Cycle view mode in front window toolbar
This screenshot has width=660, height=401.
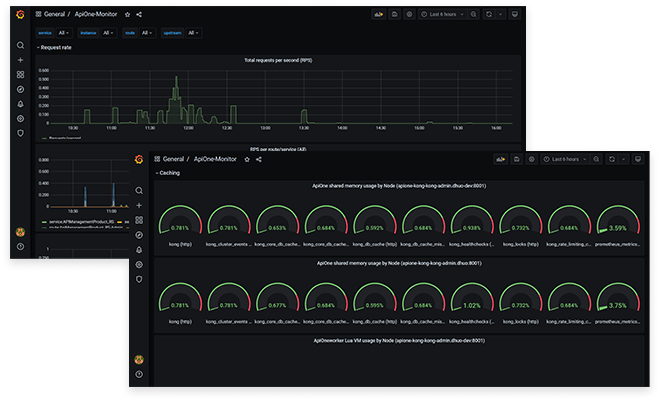(x=638, y=159)
